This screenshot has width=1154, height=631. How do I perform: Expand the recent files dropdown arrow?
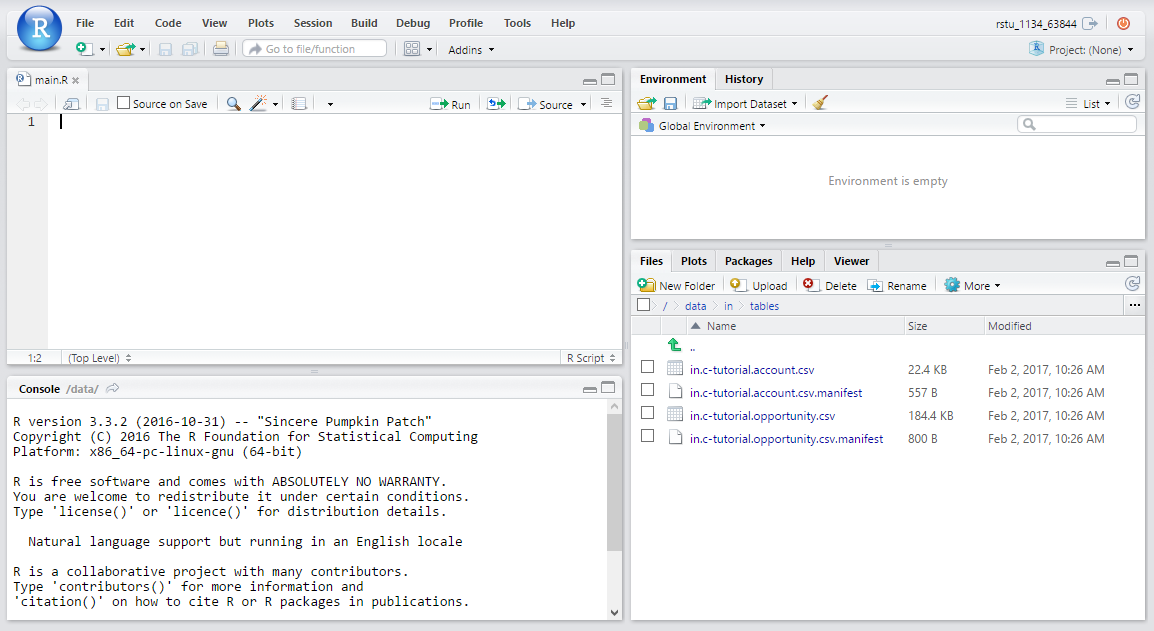pos(142,50)
